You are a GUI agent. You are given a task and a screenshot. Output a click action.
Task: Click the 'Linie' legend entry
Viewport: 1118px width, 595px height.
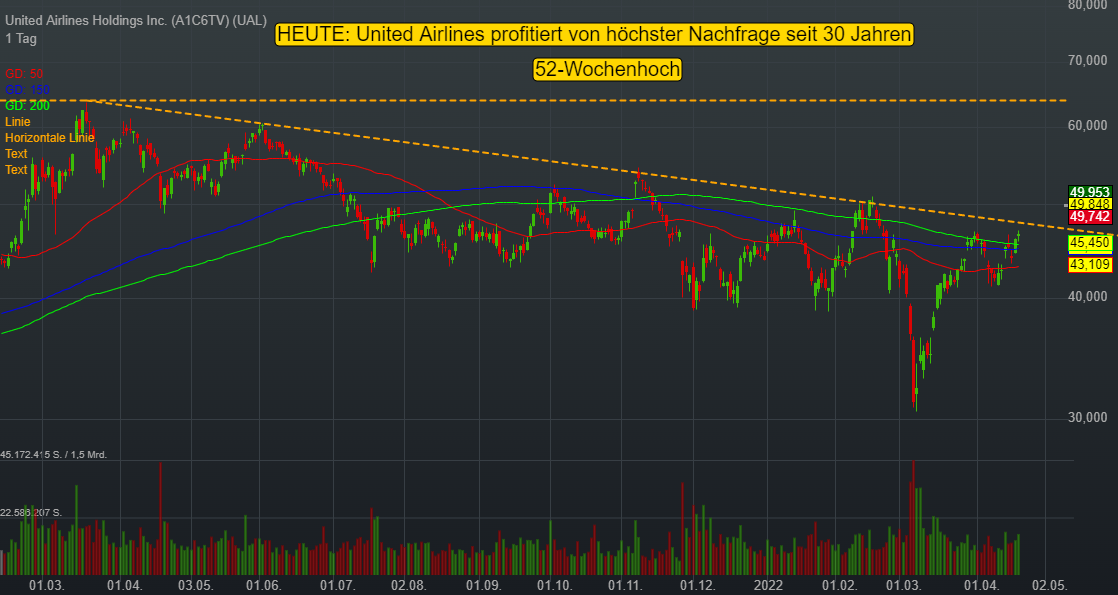point(18,122)
